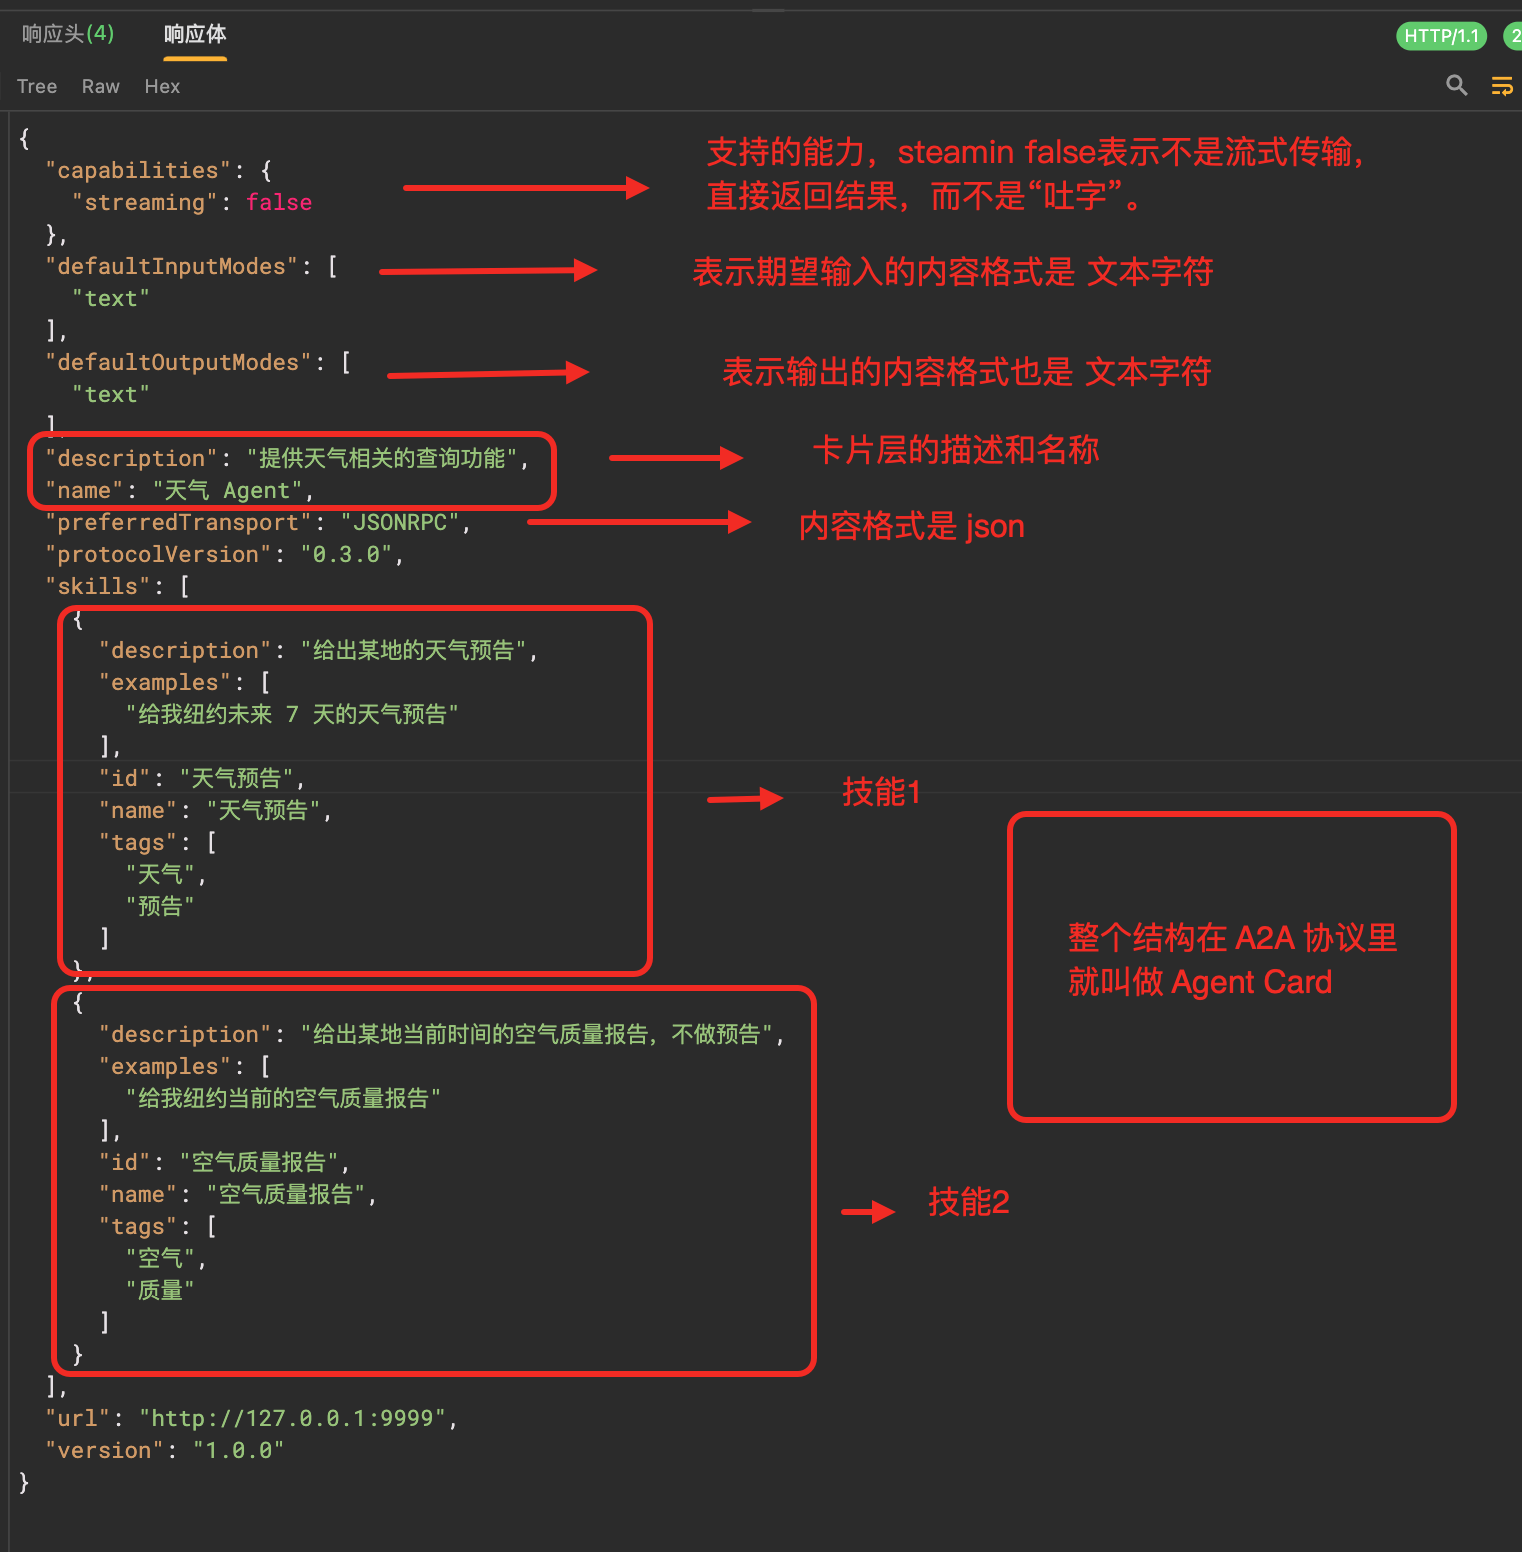This screenshot has height=1552, width=1522.
Task: Click the "version" 1.0.0 line
Action: [x=164, y=1451]
